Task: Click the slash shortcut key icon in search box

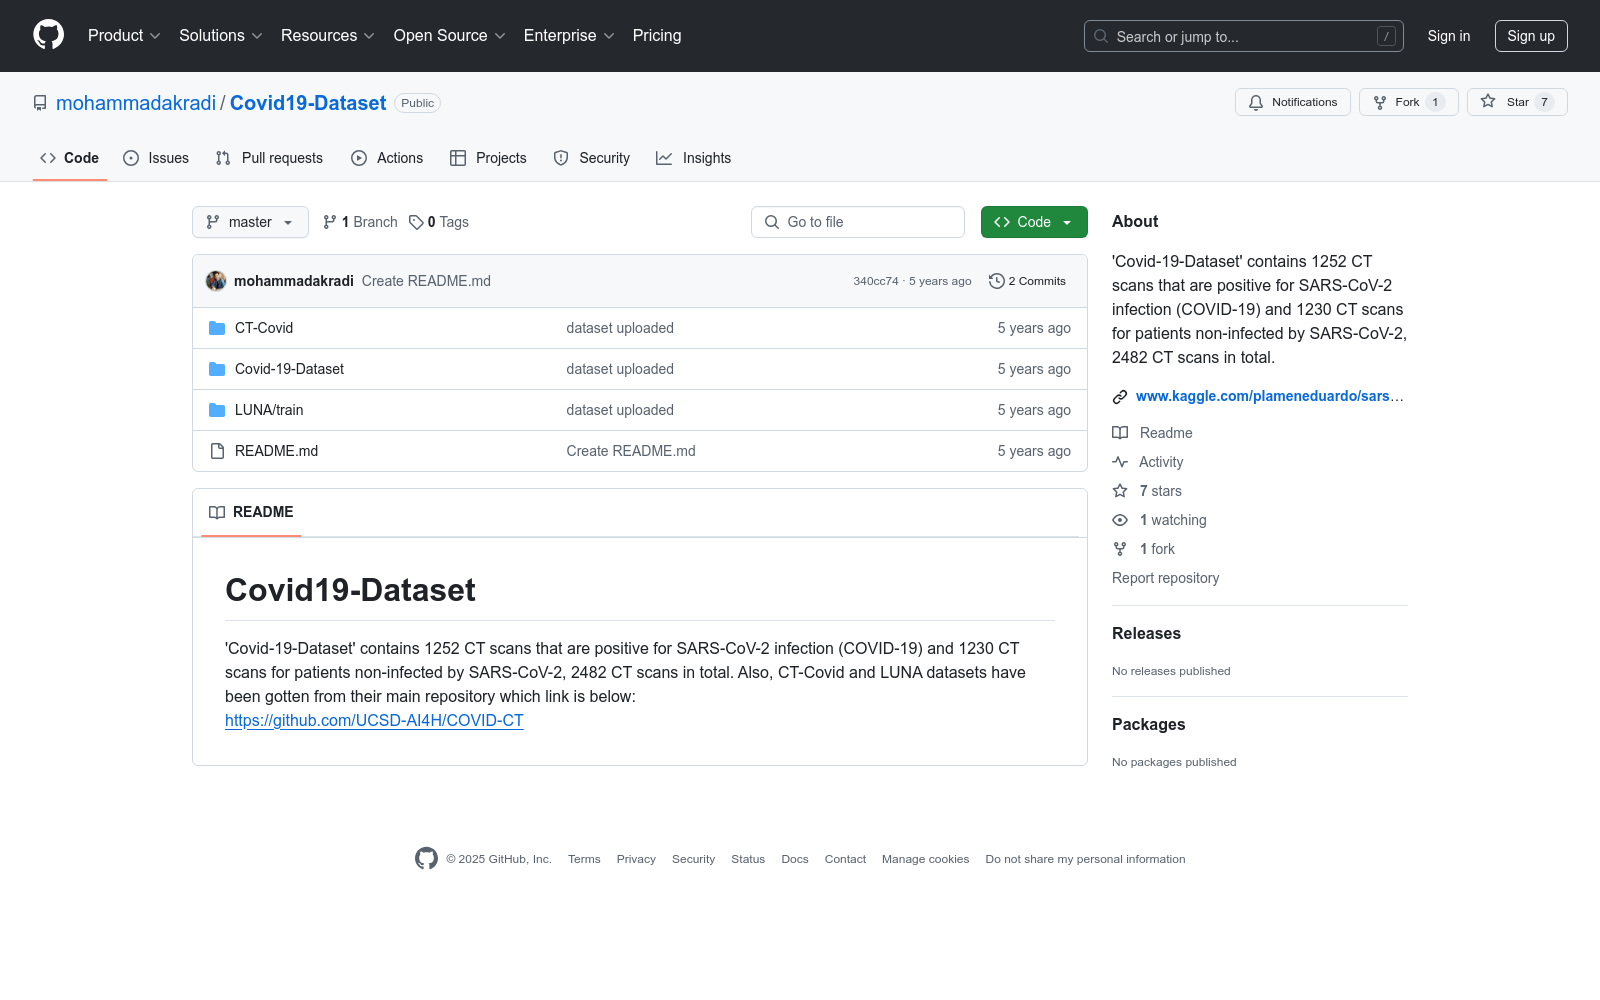Action: tap(1386, 36)
